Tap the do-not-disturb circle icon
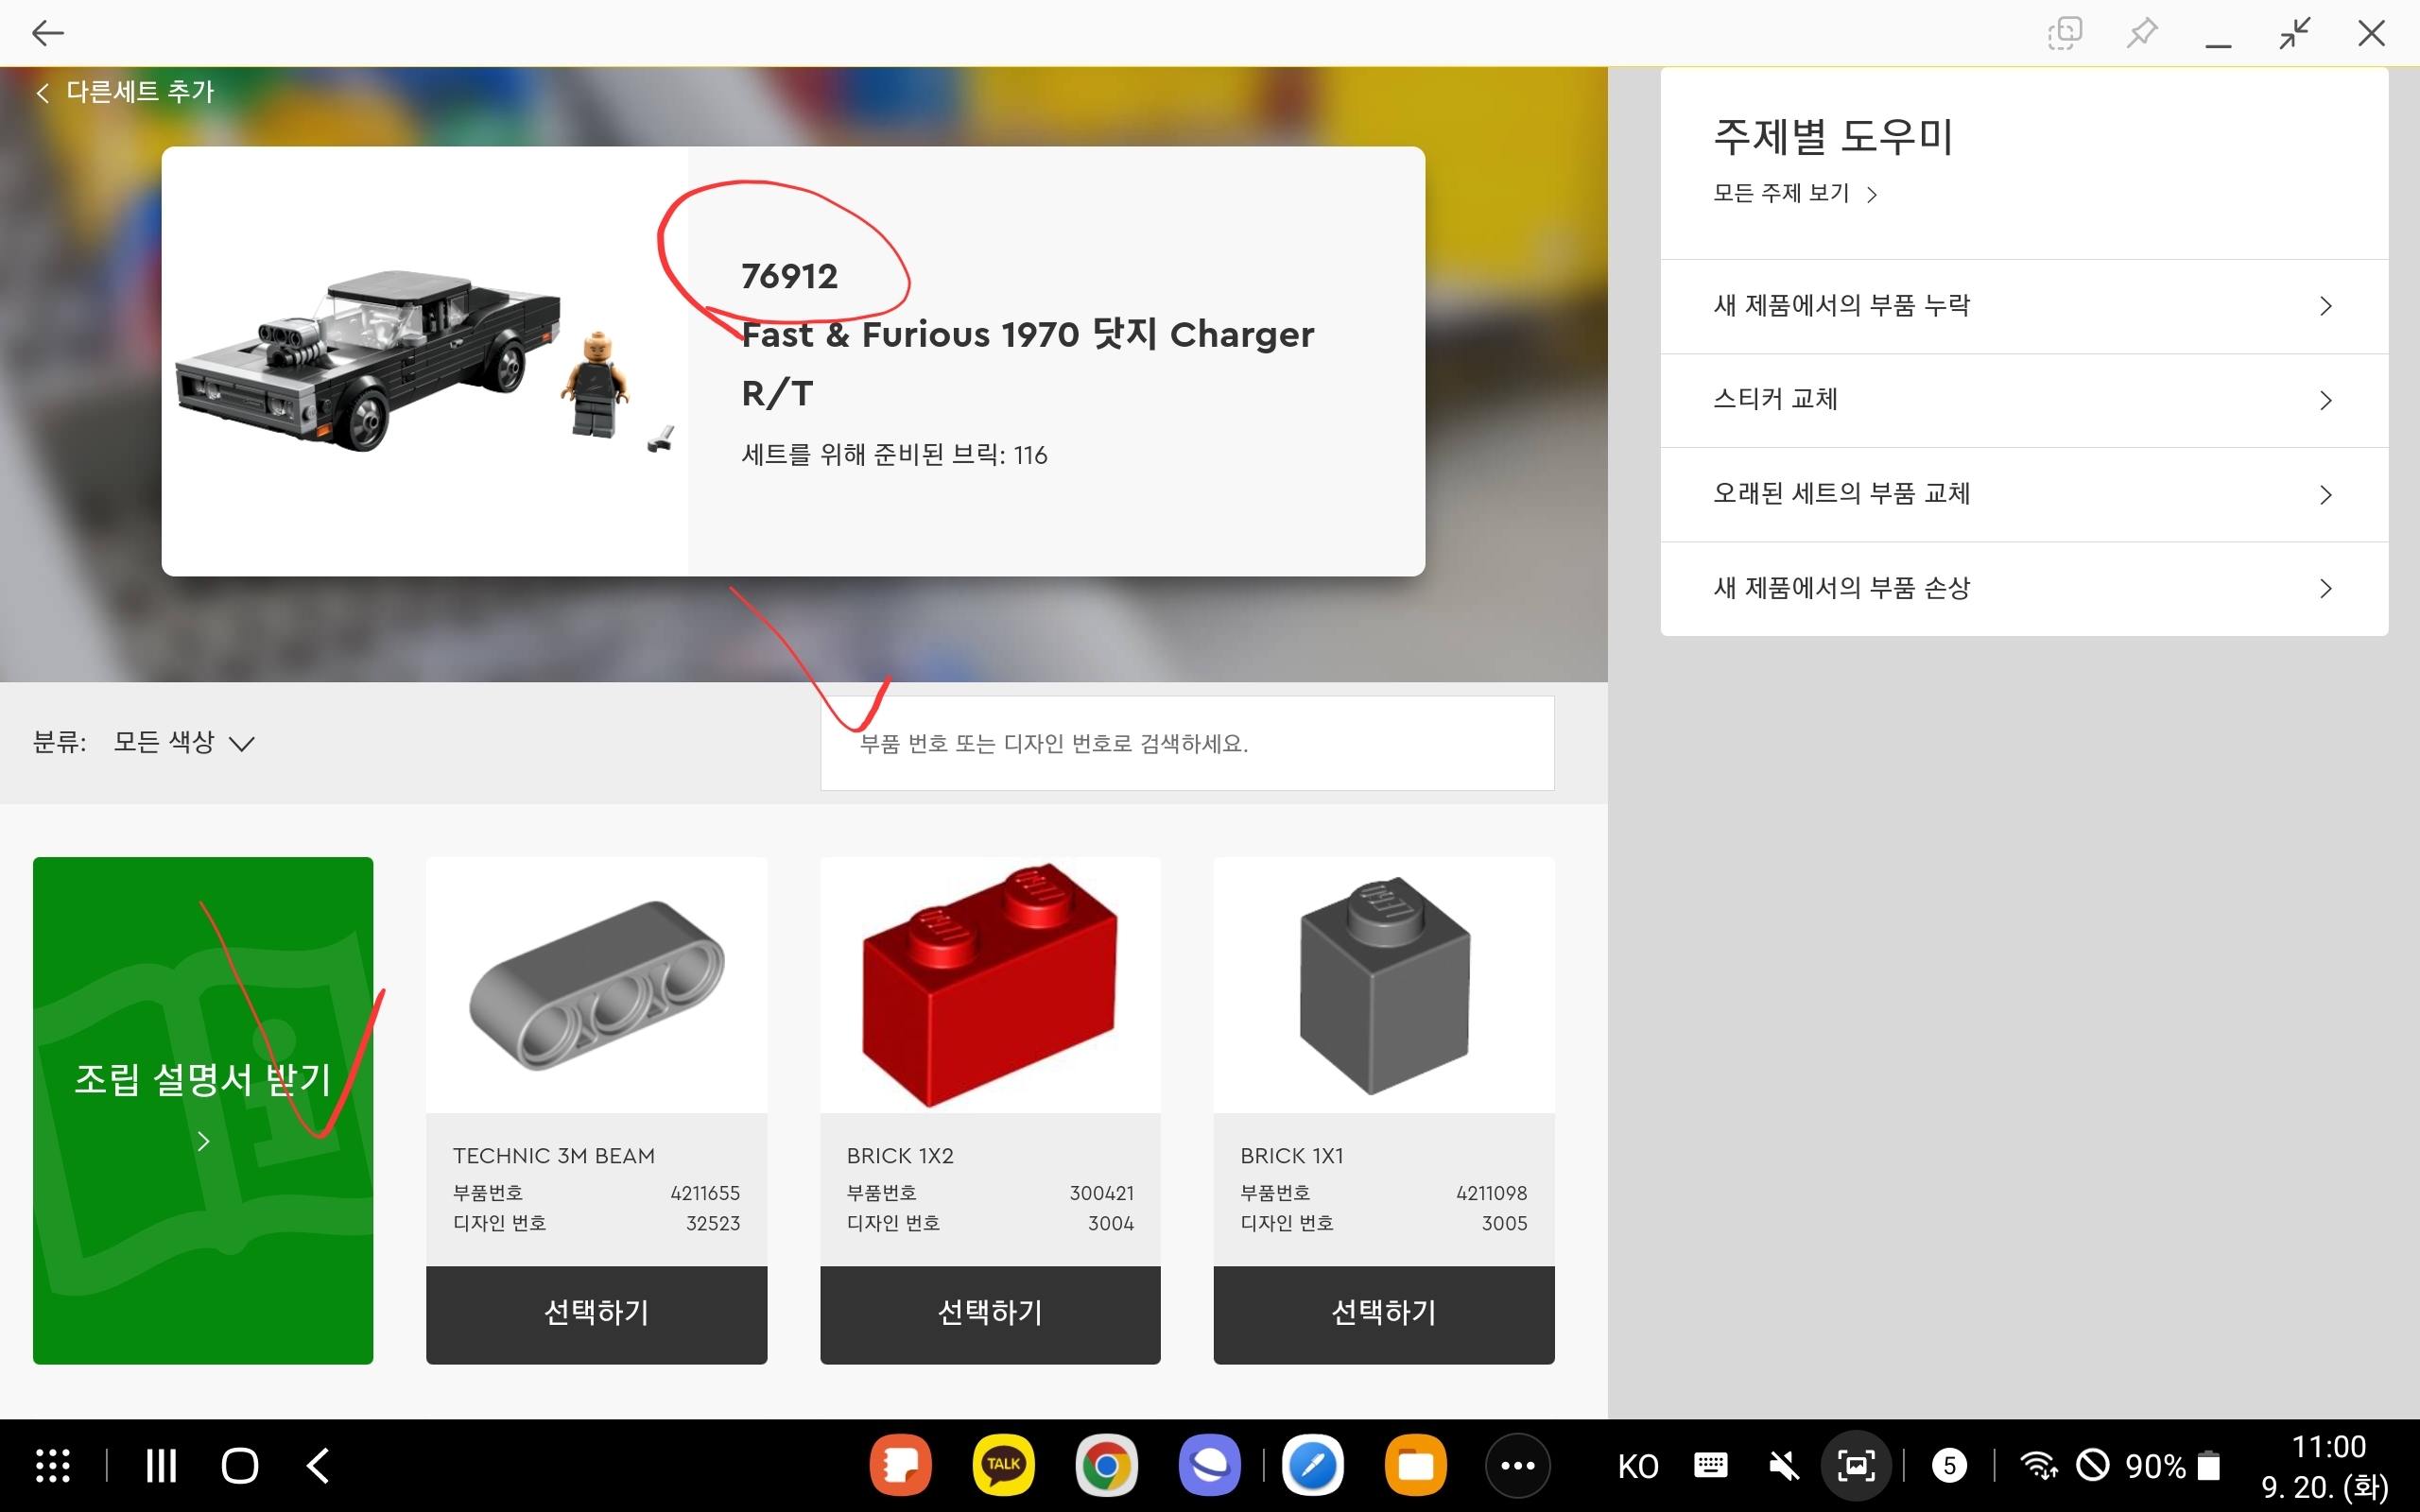The height and width of the screenshot is (1512, 2420). tap(2092, 1466)
